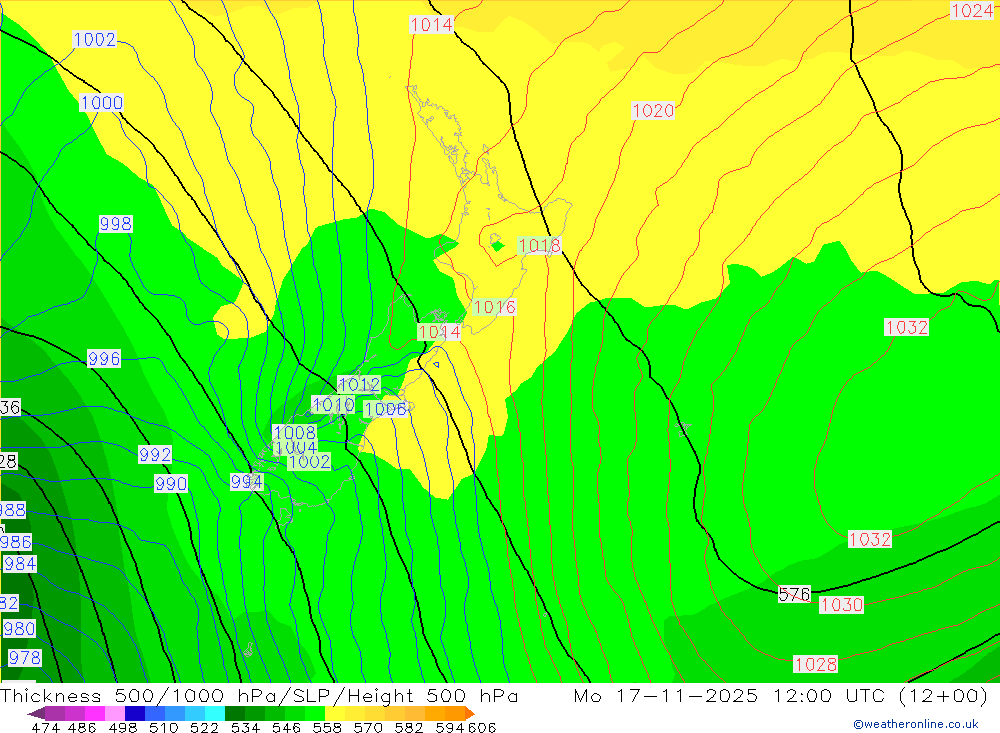Click the blue 1002 label at the top left
Screen dimensions: 1000x733
coord(94,40)
